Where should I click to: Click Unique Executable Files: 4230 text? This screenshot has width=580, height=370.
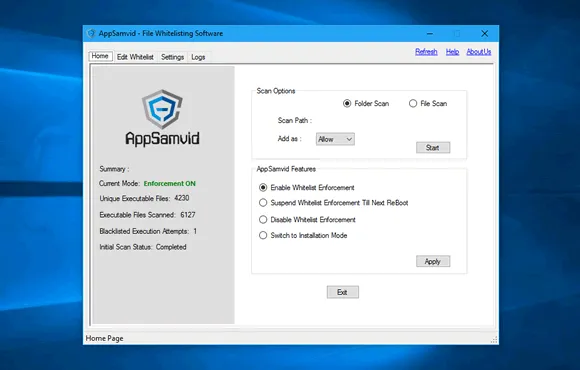click(144, 198)
